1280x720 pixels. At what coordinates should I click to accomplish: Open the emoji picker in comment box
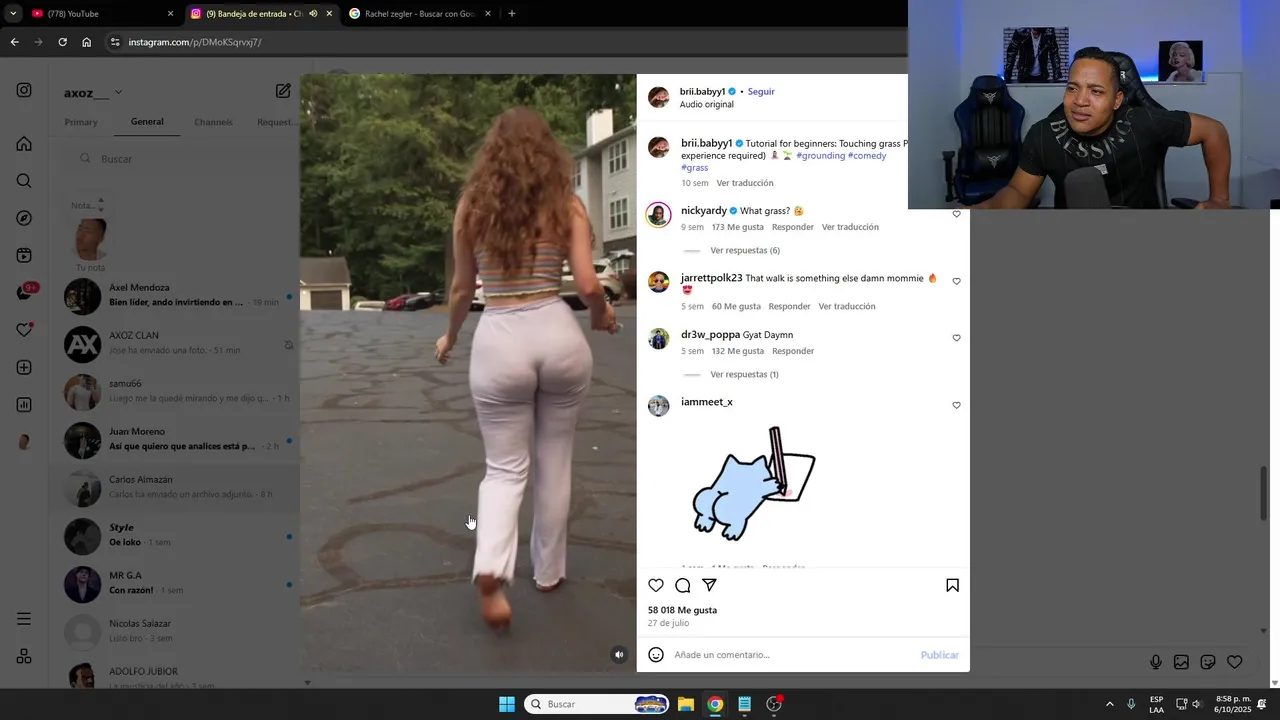pyautogui.click(x=656, y=655)
